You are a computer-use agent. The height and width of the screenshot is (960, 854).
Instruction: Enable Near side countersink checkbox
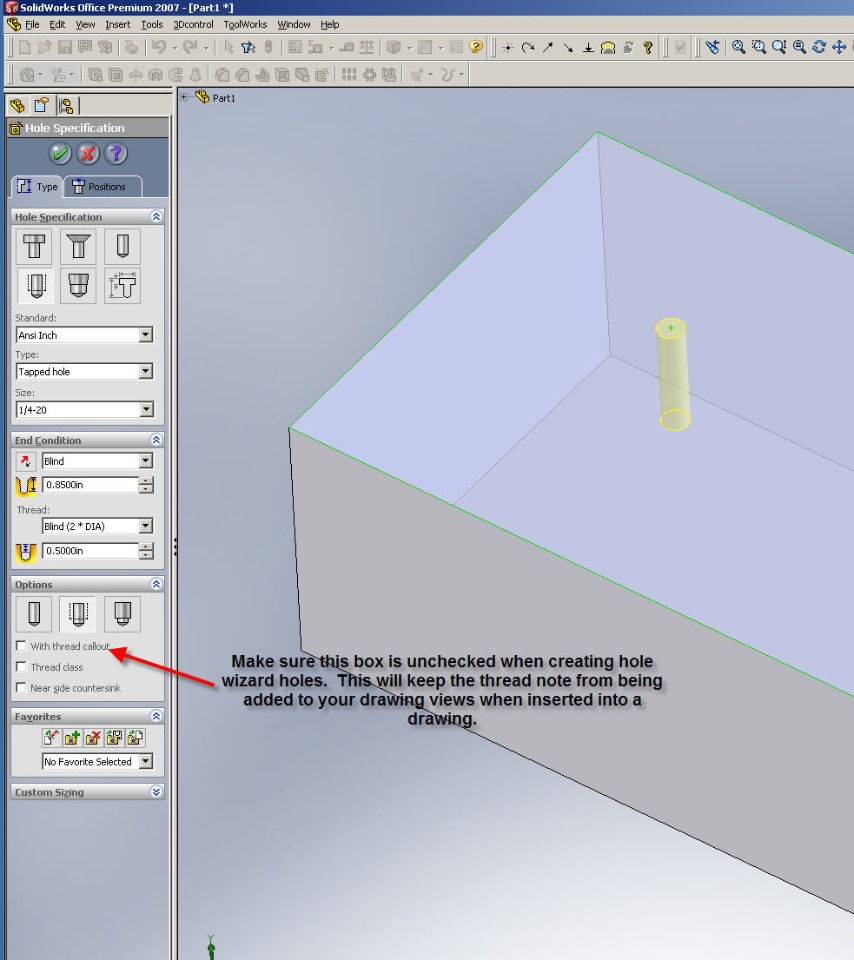coord(21,688)
